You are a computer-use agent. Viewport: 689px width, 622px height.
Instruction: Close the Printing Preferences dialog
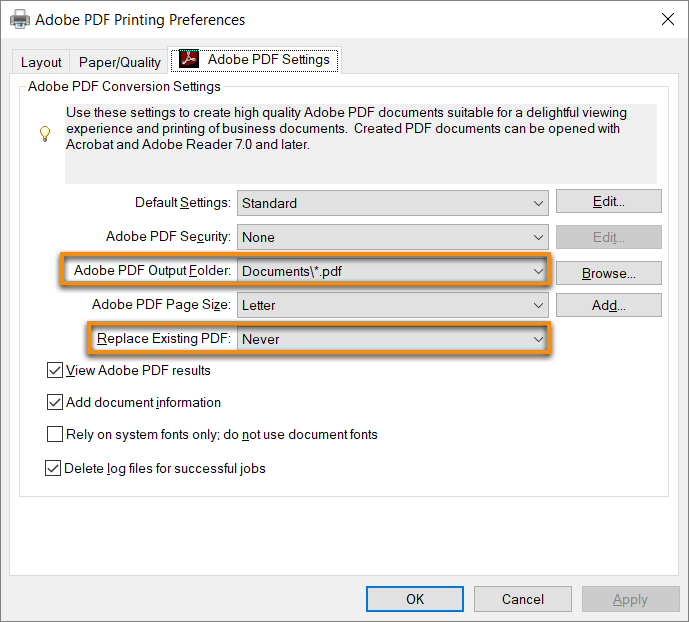point(667,19)
